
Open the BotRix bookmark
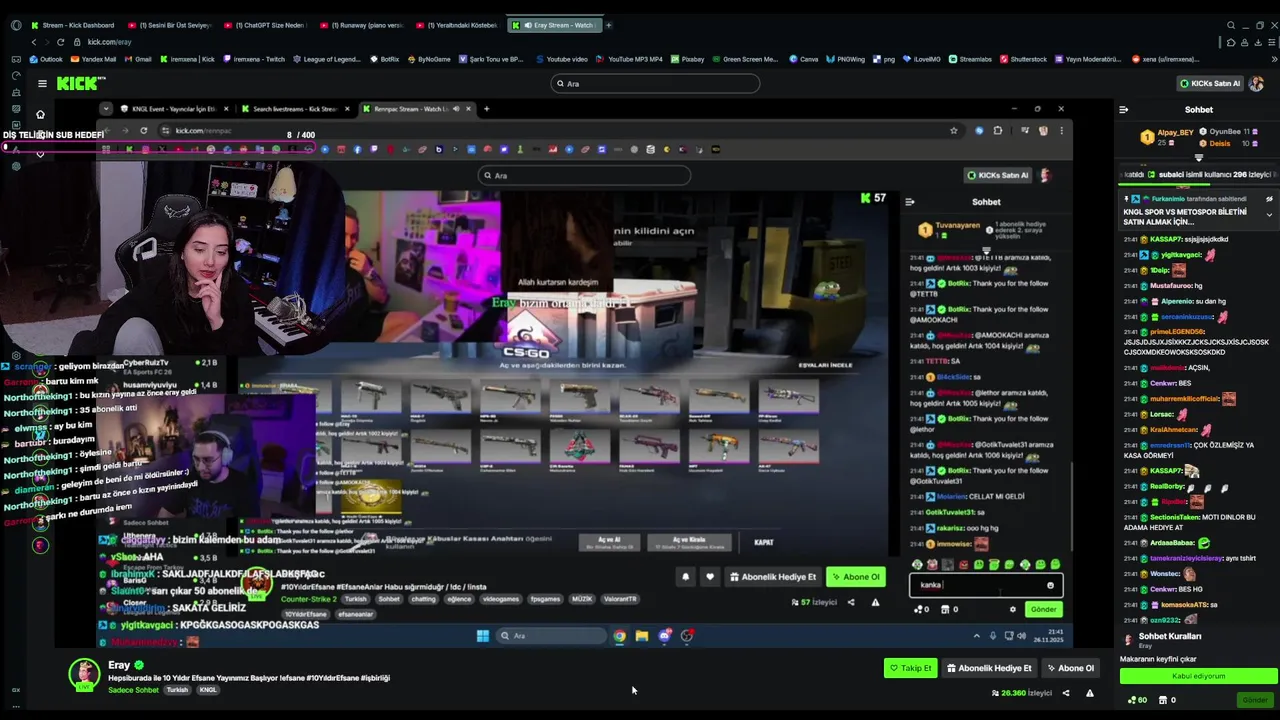pos(384,59)
